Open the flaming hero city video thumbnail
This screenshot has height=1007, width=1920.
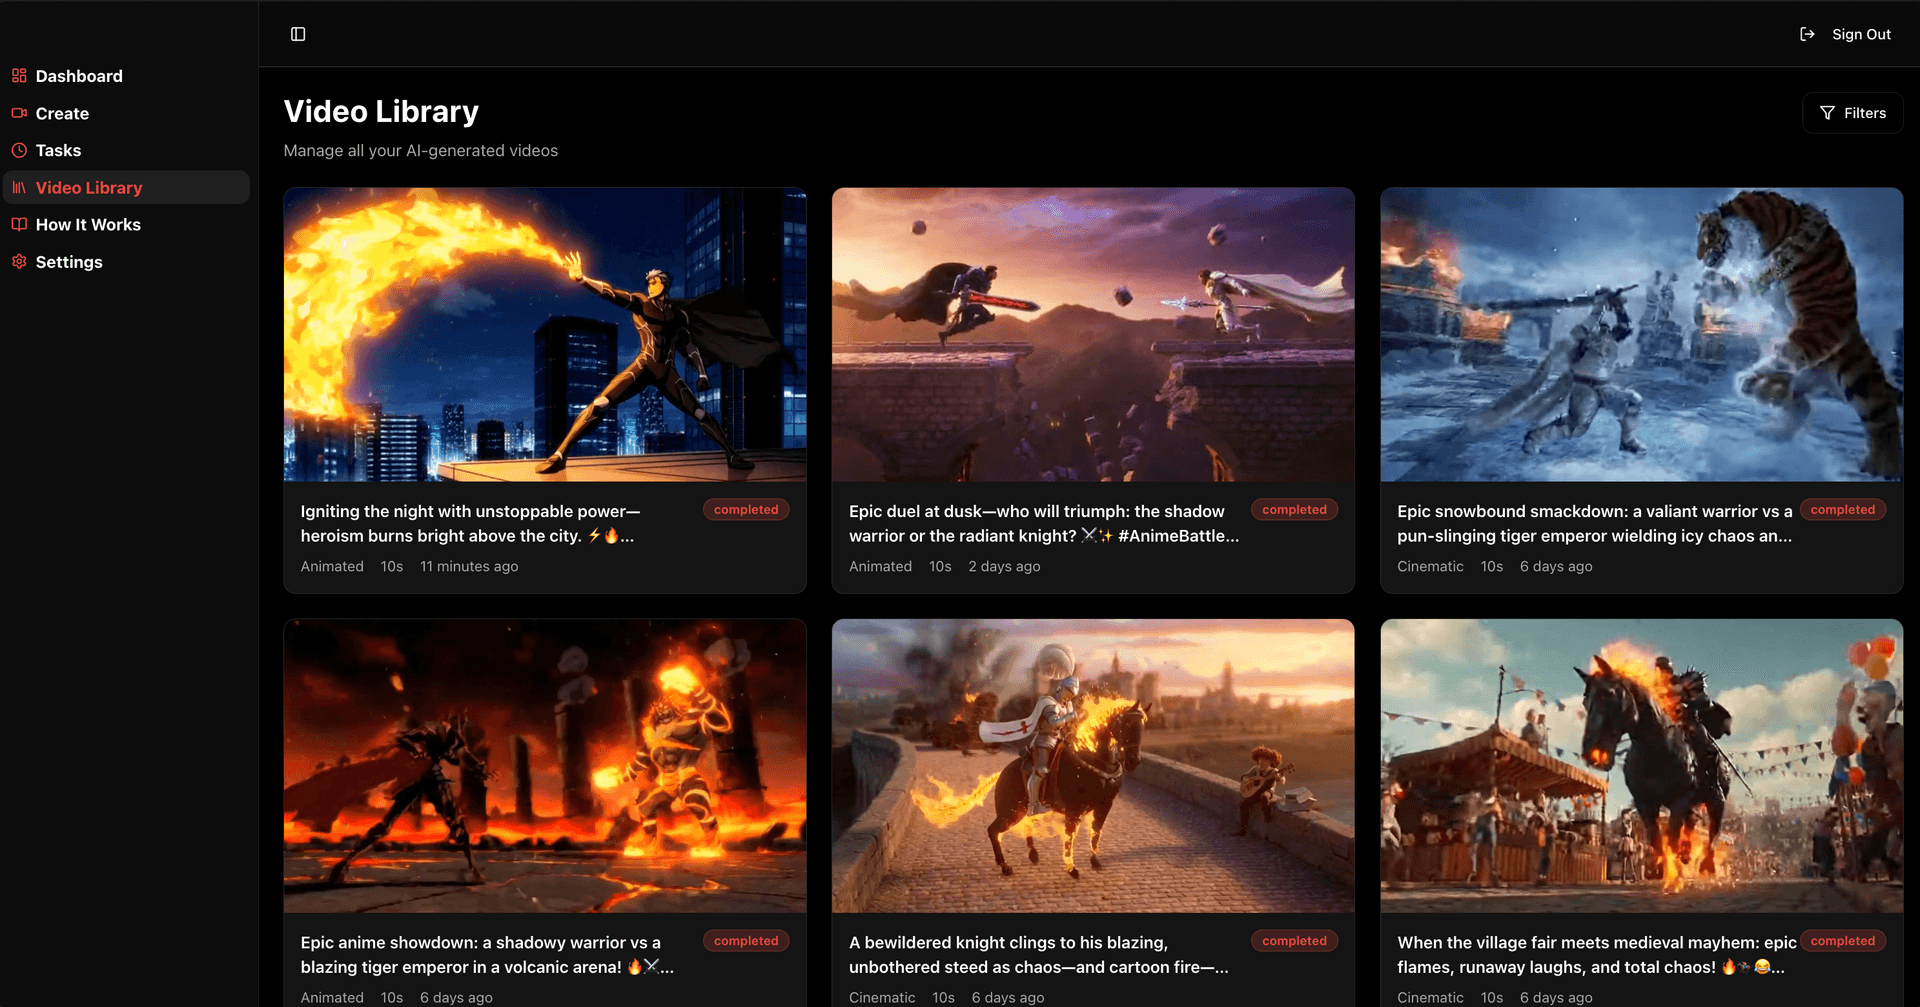[x=544, y=334]
